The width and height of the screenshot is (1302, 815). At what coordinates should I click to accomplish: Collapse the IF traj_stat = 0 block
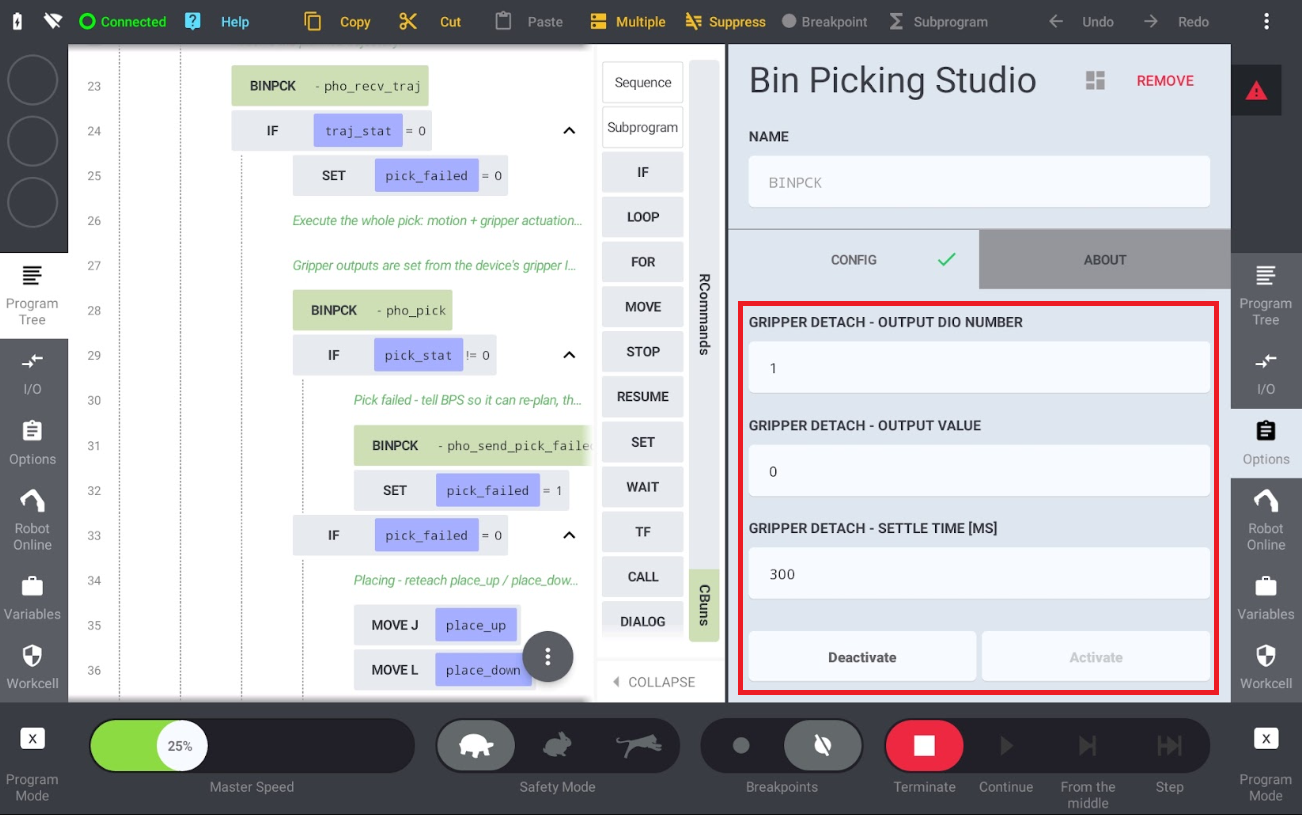[x=569, y=131]
